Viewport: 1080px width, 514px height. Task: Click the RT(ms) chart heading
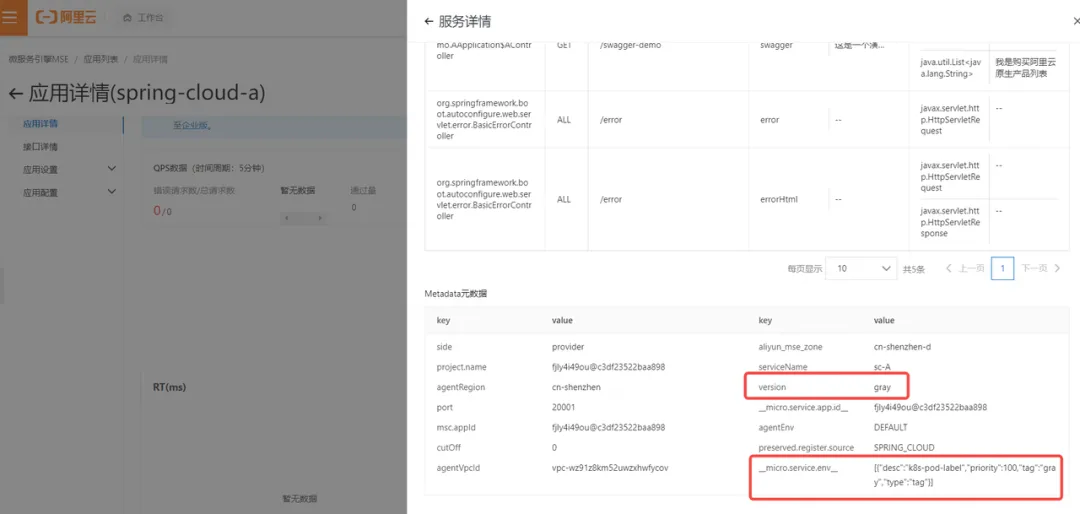tap(169, 387)
